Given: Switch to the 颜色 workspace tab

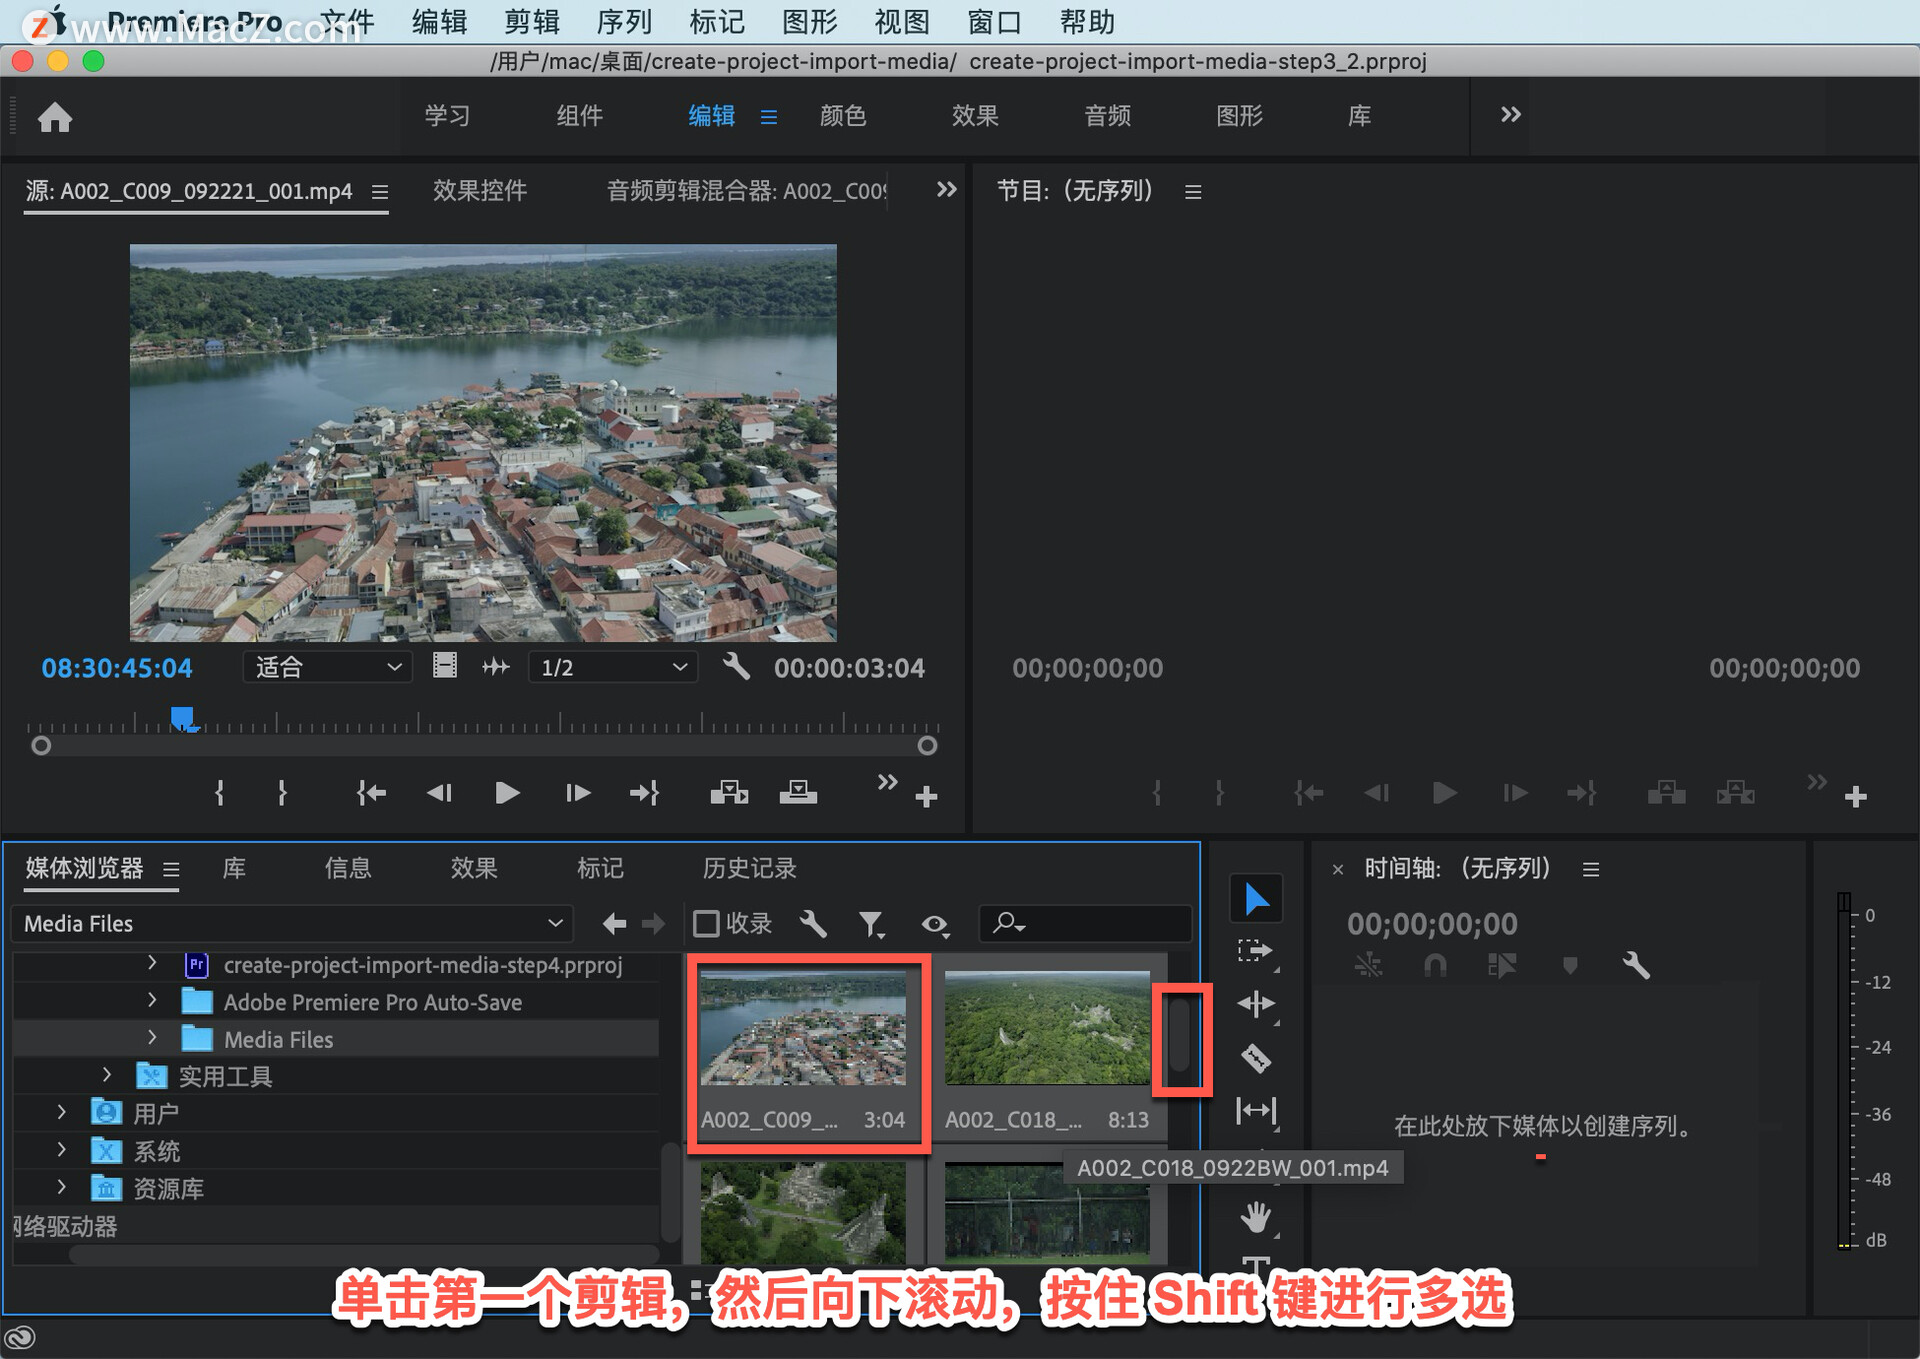Looking at the screenshot, I should pos(842,116).
